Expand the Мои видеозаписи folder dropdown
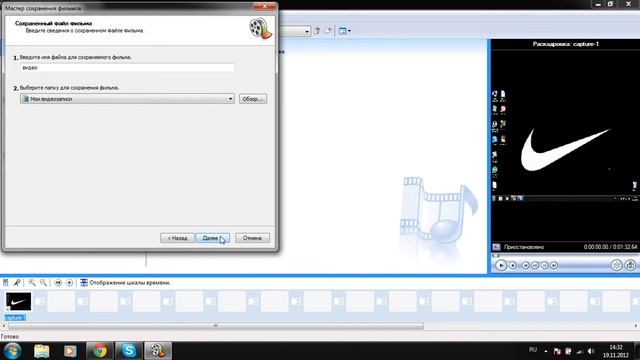The height and width of the screenshot is (360, 640). tap(230, 99)
